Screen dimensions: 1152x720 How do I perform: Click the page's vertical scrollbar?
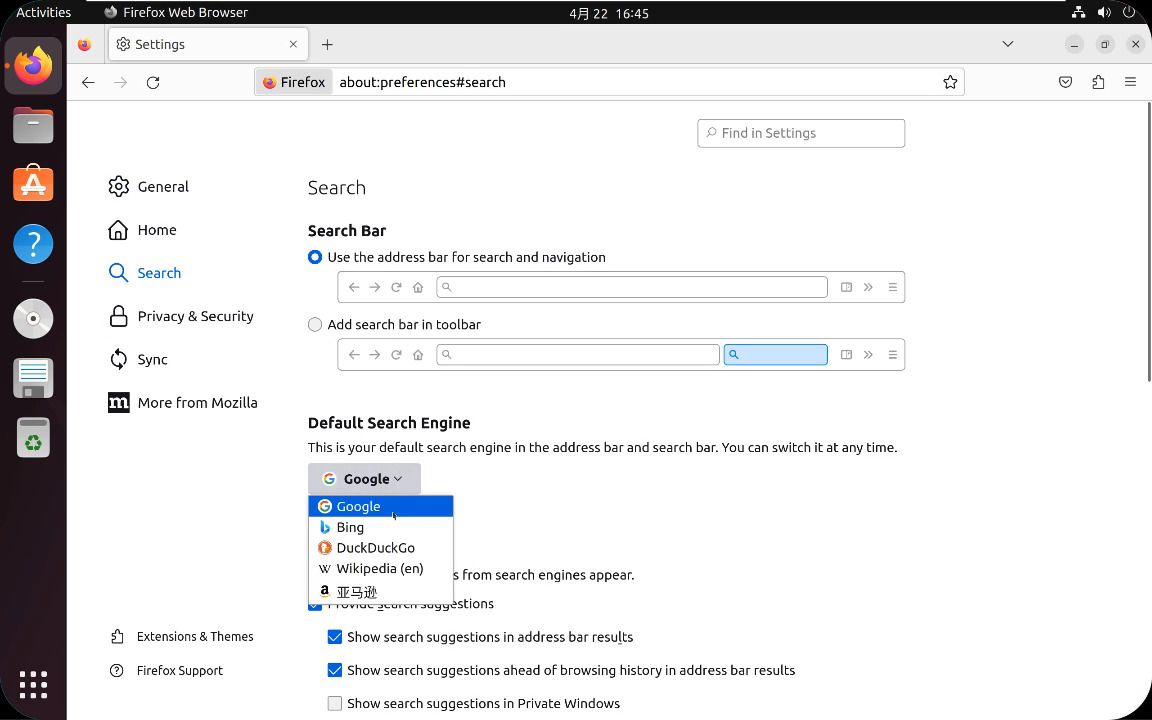pyautogui.click(x=1146, y=240)
